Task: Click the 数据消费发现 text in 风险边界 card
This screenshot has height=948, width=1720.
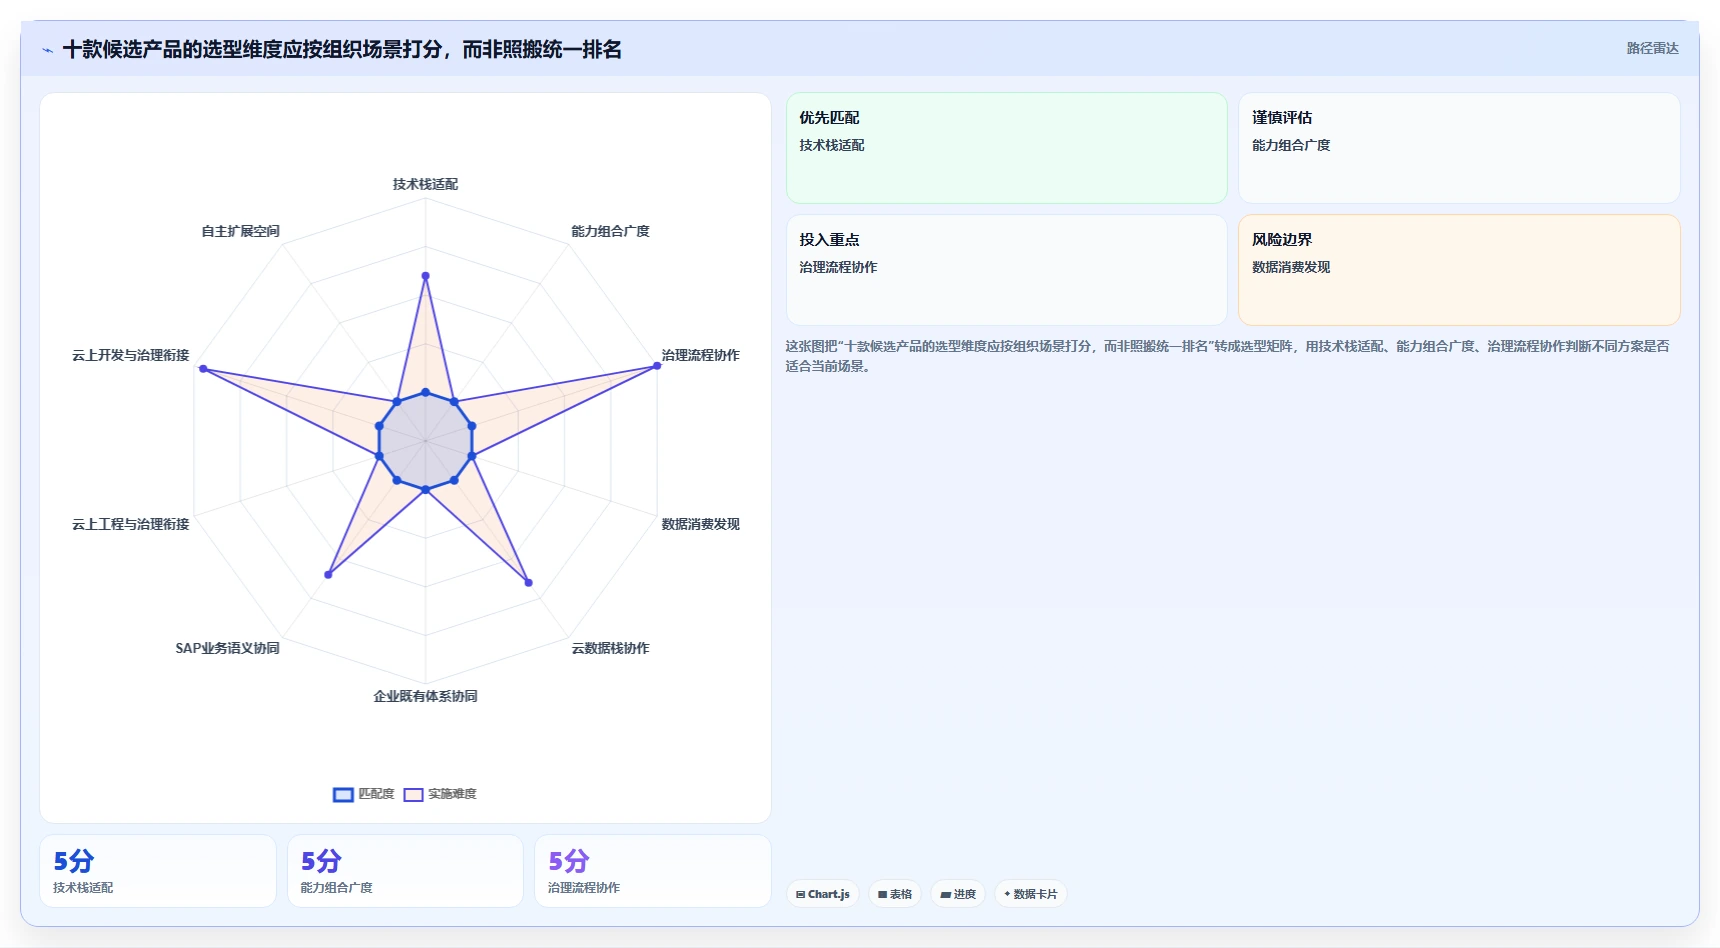Action: click(x=1291, y=267)
